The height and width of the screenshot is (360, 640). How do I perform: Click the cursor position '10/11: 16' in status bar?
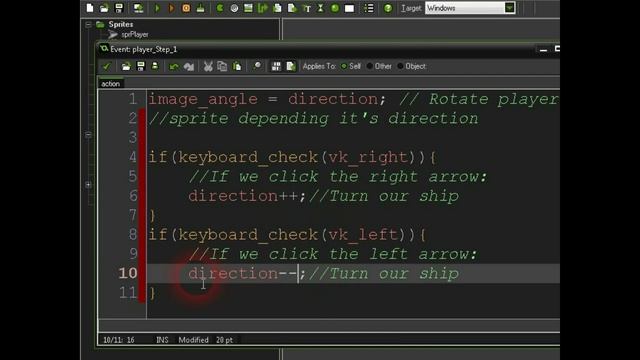(119, 340)
